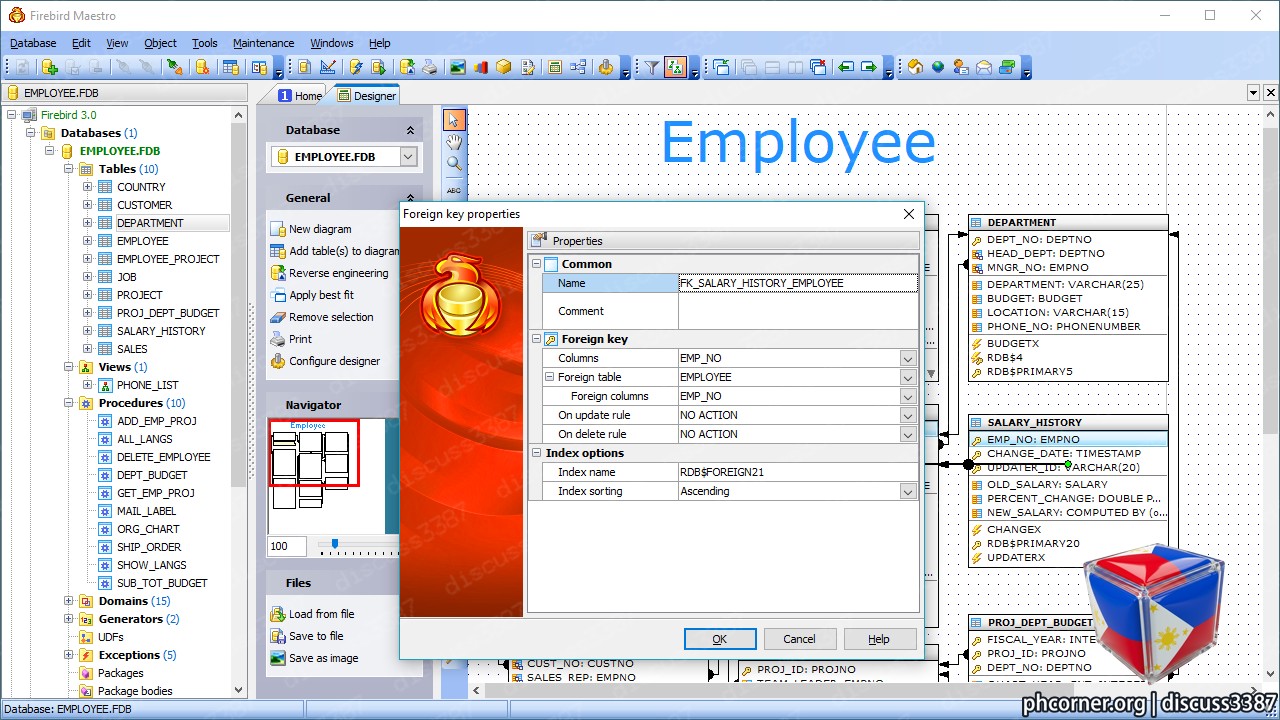Click the globe toolbar icon
1280x720 pixels.
click(938, 67)
